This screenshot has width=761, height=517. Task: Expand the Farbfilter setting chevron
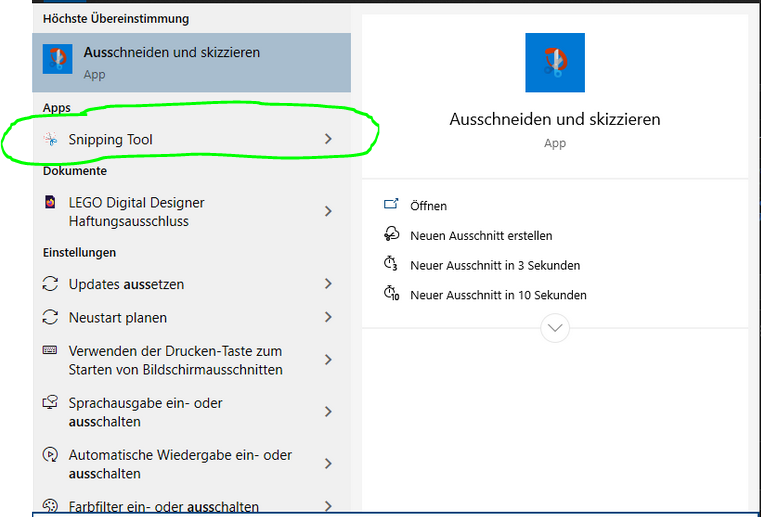[x=329, y=506]
